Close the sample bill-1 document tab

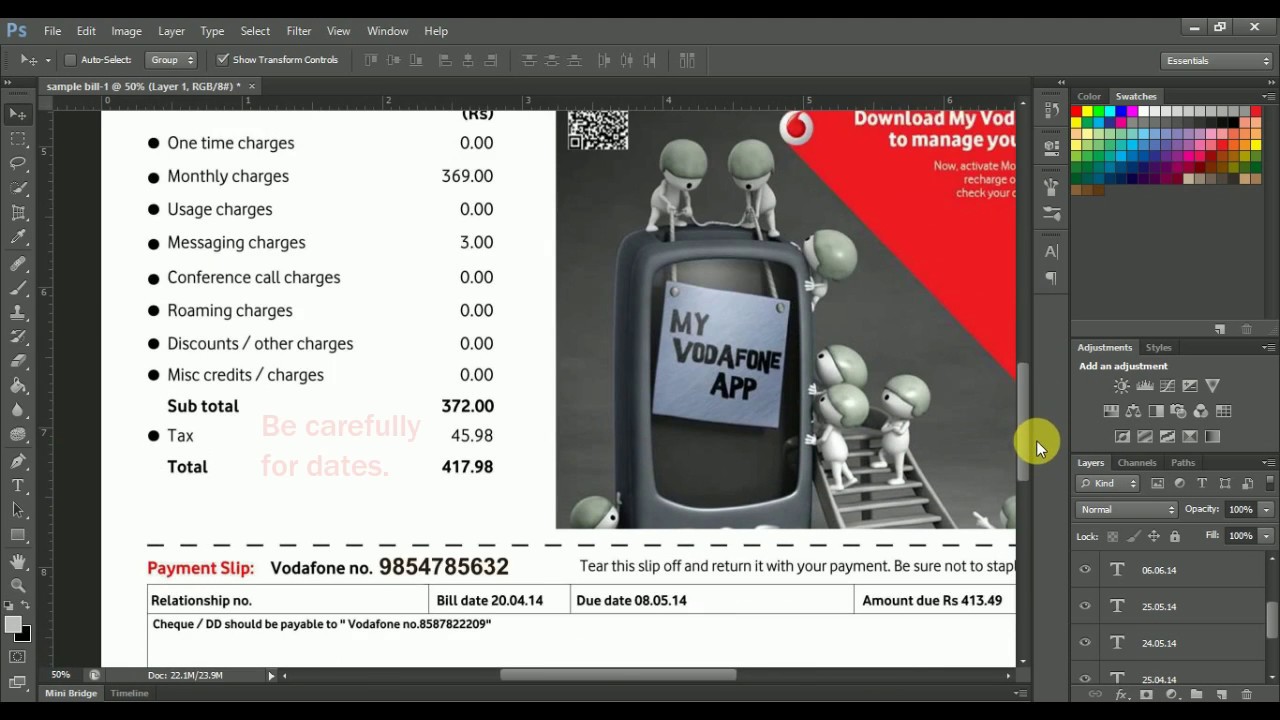click(252, 86)
